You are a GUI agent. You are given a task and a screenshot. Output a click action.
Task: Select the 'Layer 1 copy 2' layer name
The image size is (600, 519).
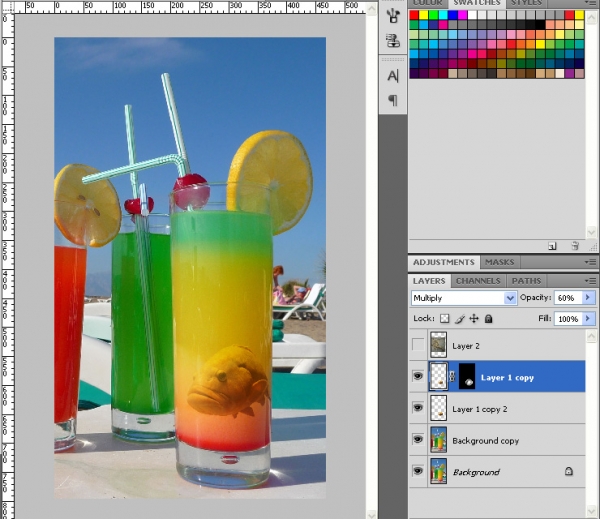tap(479, 409)
